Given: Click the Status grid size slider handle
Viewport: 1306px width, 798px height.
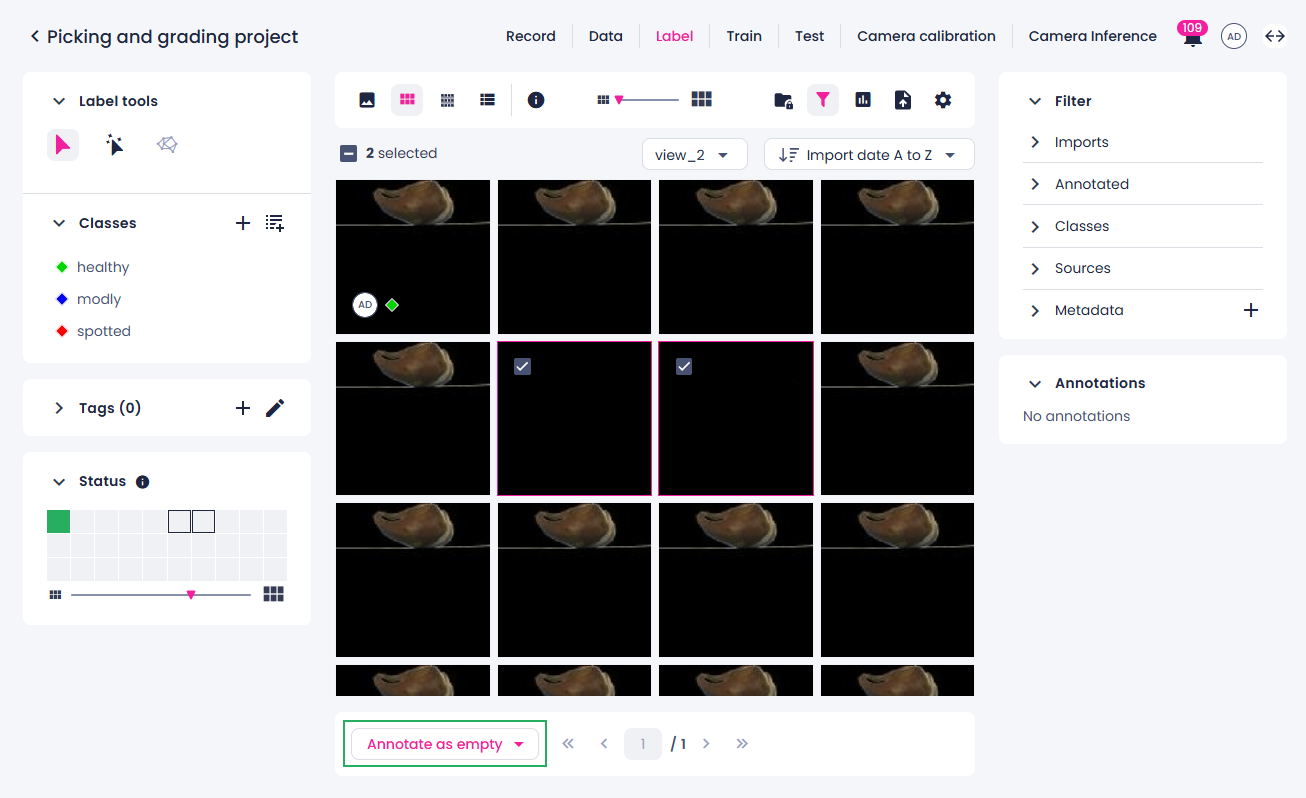Looking at the screenshot, I should point(191,594).
